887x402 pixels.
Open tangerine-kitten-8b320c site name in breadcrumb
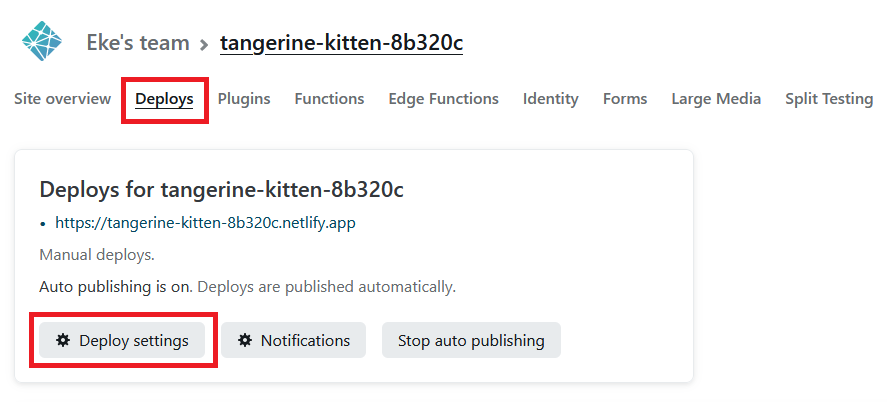[341, 43]
